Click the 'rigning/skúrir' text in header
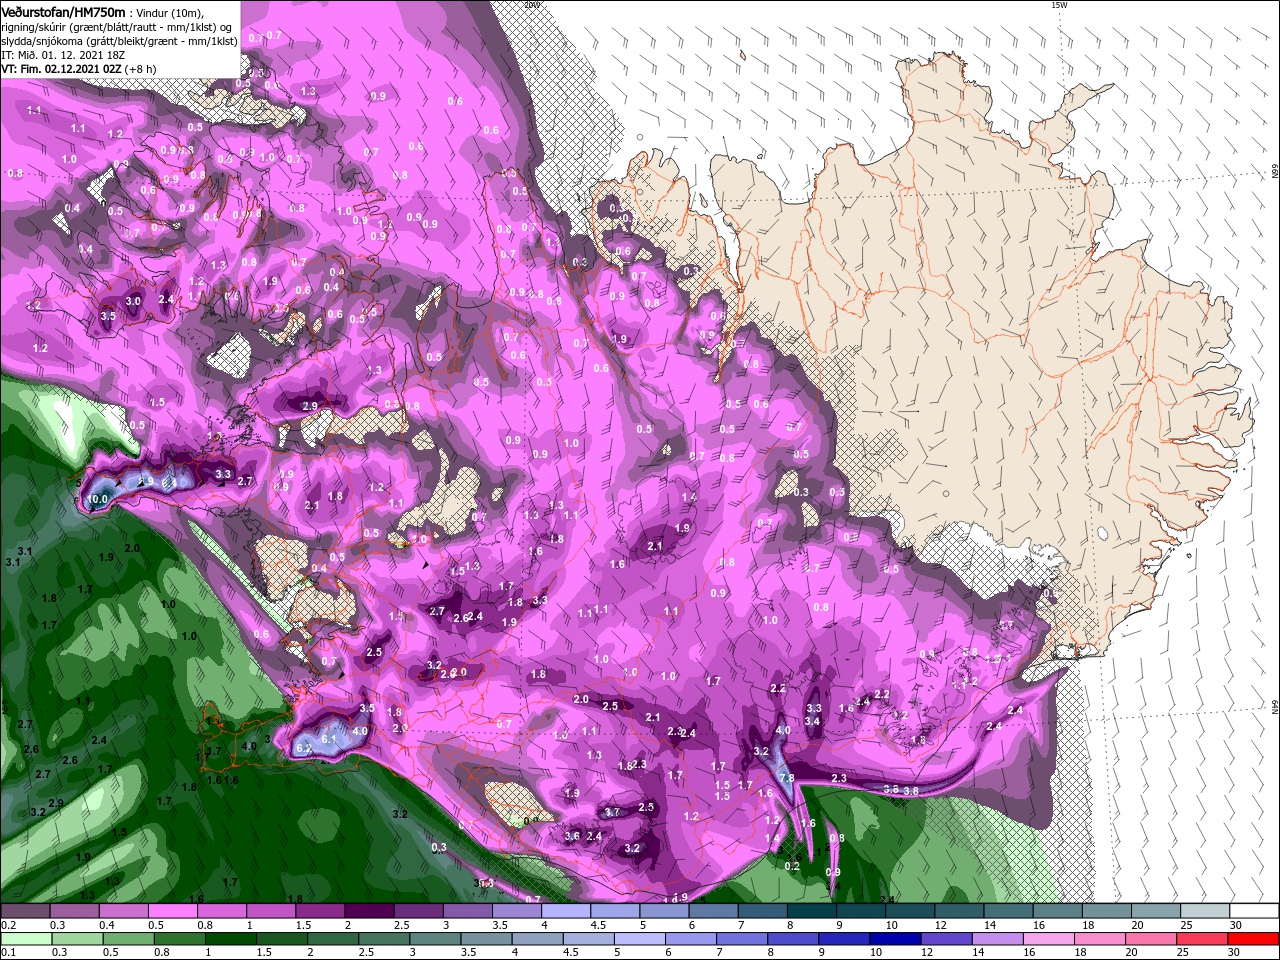 click(x=36, y=27)
